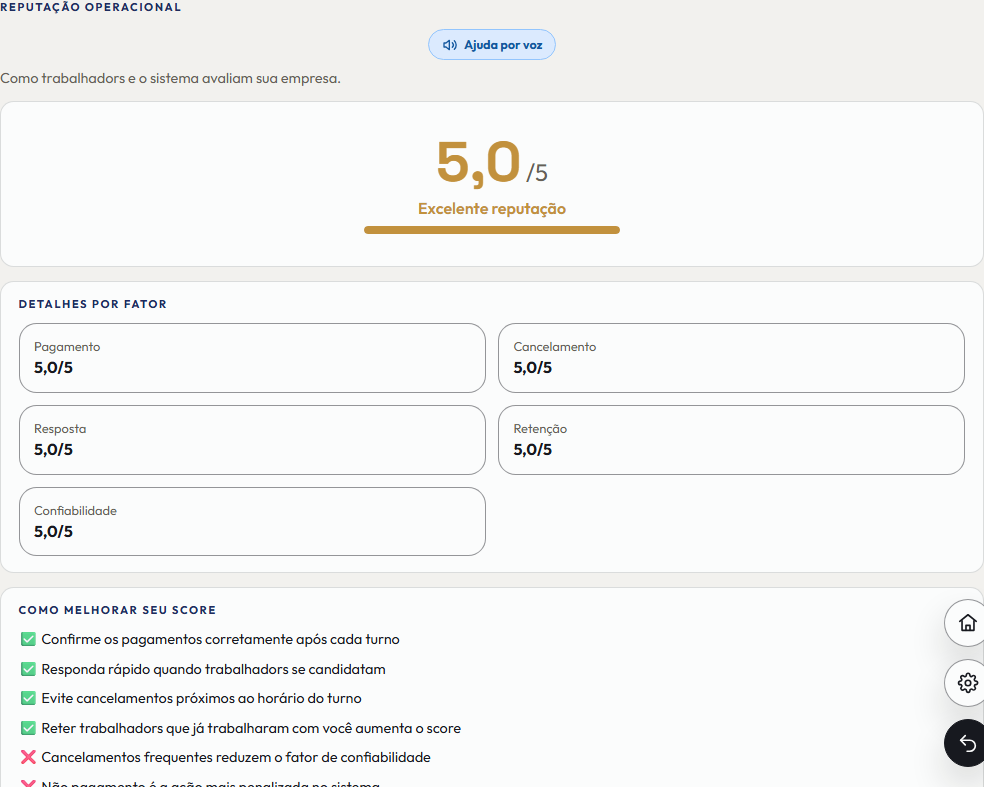984x787 pixels.
Task: Click the speaker icon in Ajuda por voz
Action: (449, 45)
